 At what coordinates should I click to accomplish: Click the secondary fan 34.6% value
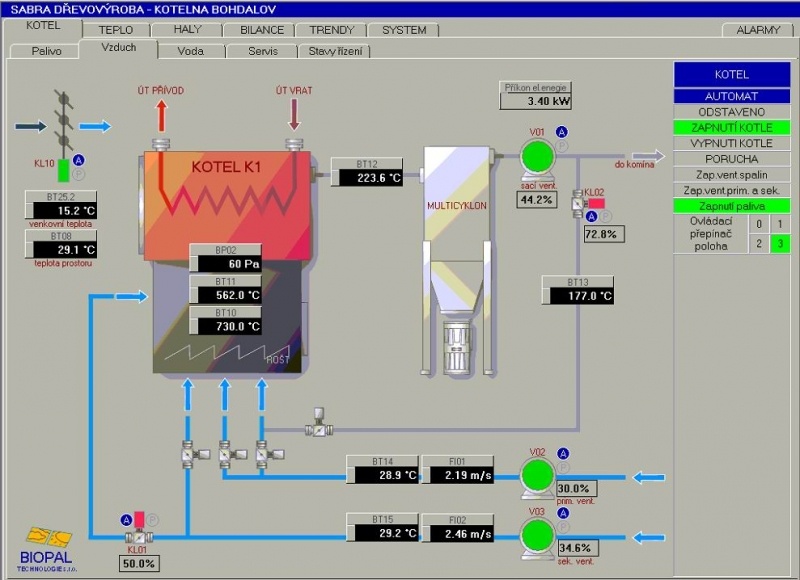pos(576,548)
